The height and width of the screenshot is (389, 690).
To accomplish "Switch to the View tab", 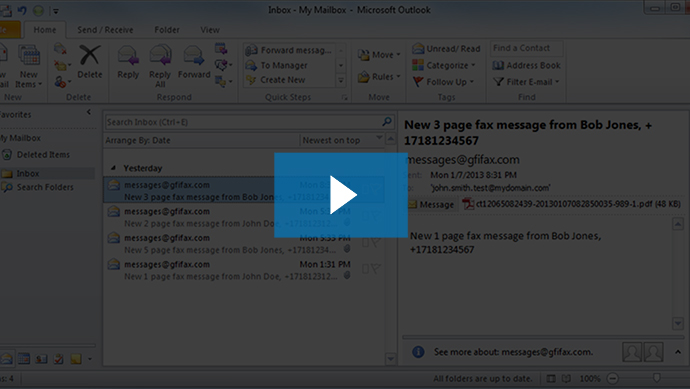I will click(x=210, y=30).
